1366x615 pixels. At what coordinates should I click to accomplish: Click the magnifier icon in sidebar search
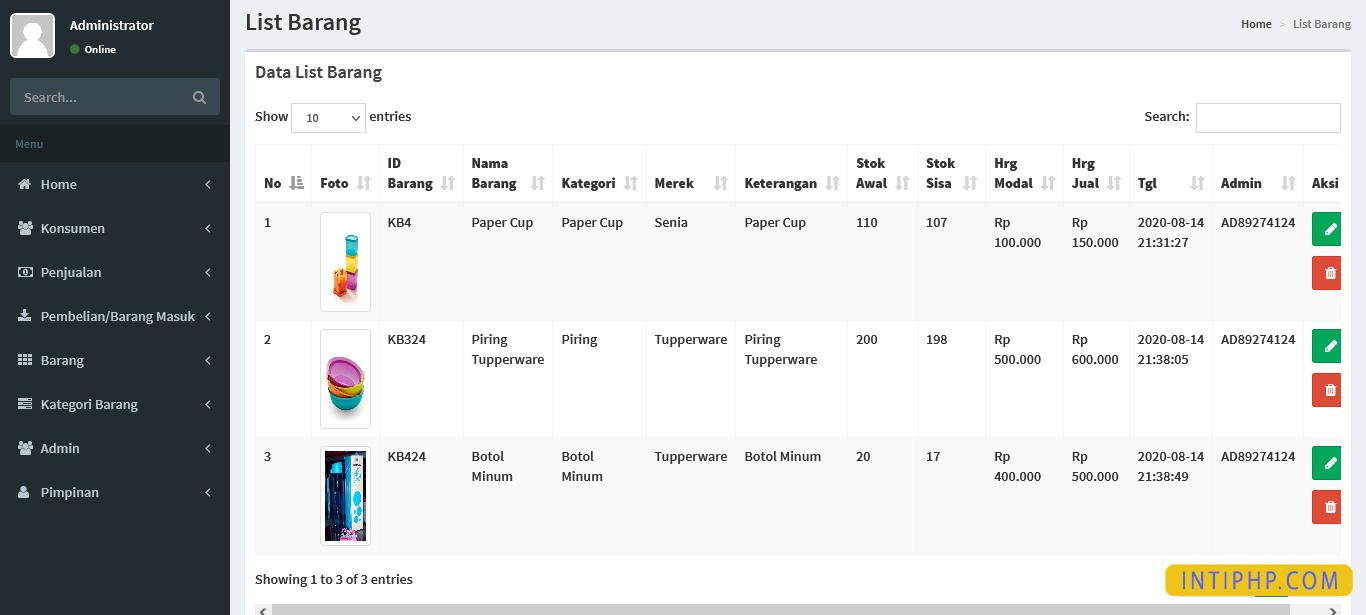click(x=199, y=97)
